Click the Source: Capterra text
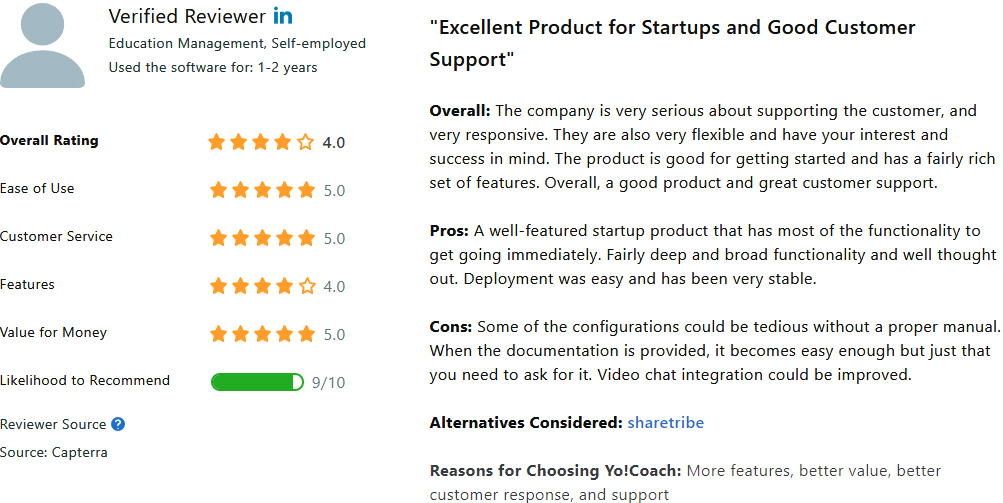 tap(54, 452)
